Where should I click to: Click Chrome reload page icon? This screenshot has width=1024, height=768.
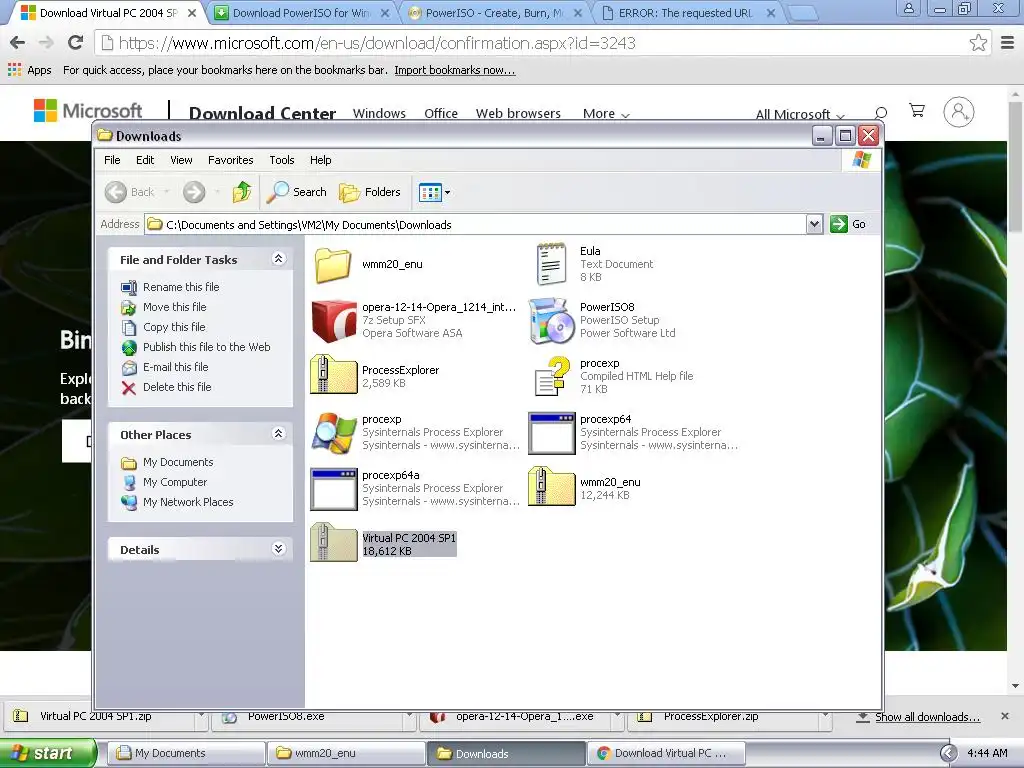76,43
